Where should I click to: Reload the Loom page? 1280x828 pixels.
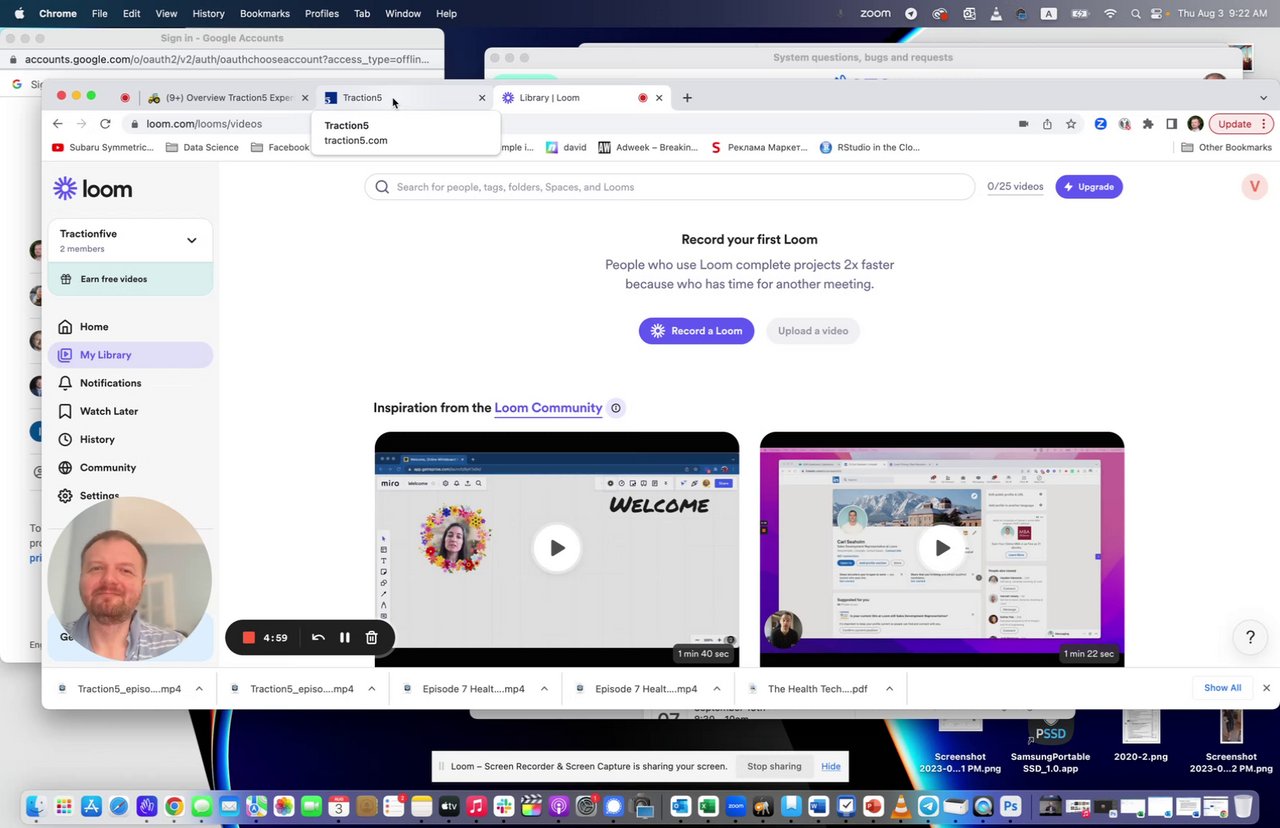pos(105,124)
